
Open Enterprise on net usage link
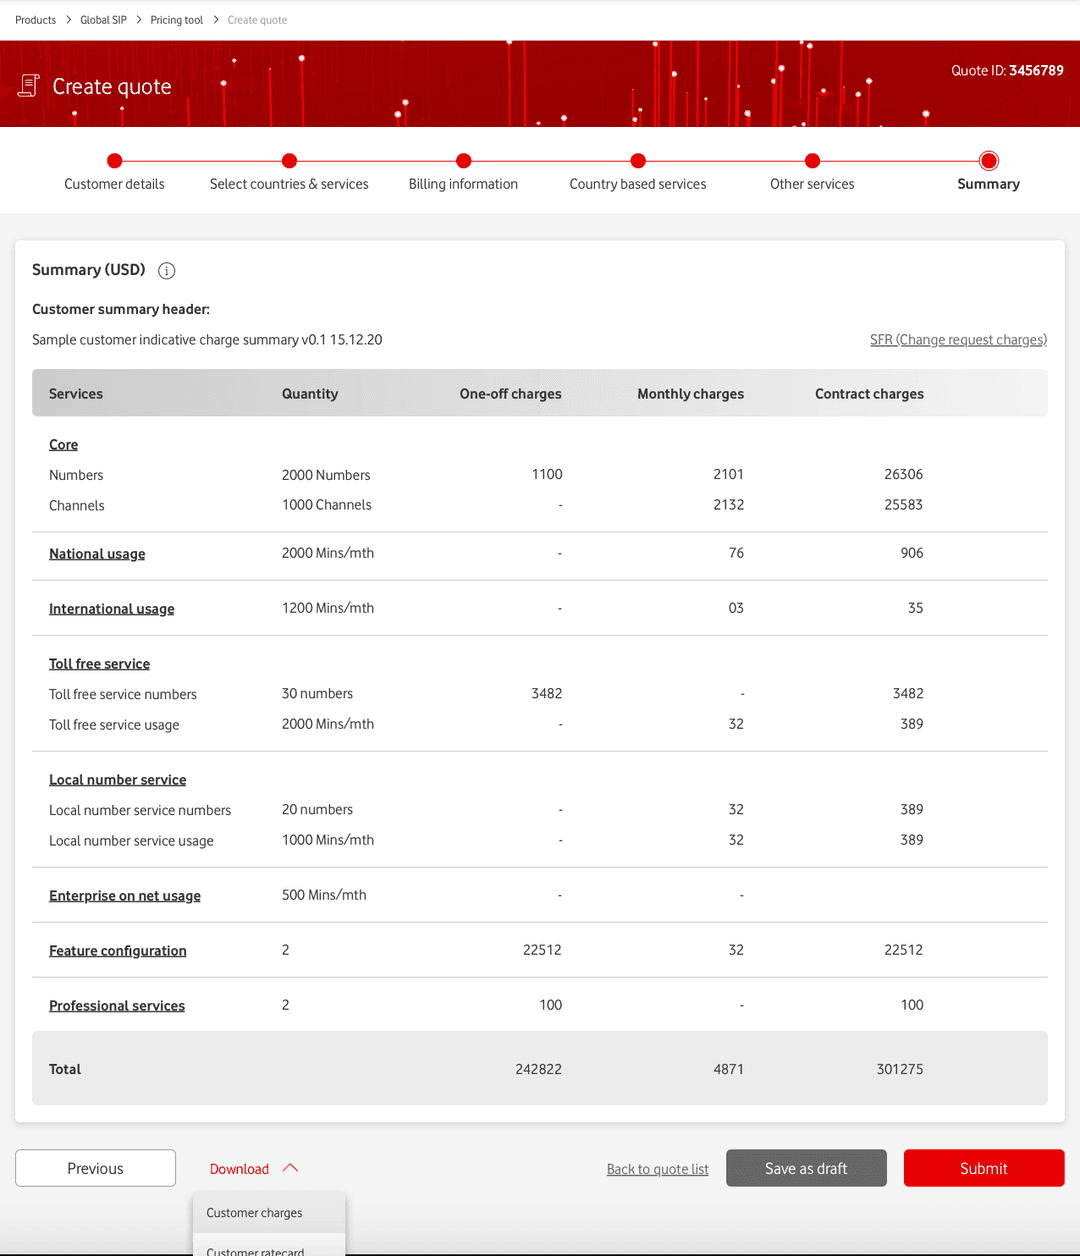125,896
